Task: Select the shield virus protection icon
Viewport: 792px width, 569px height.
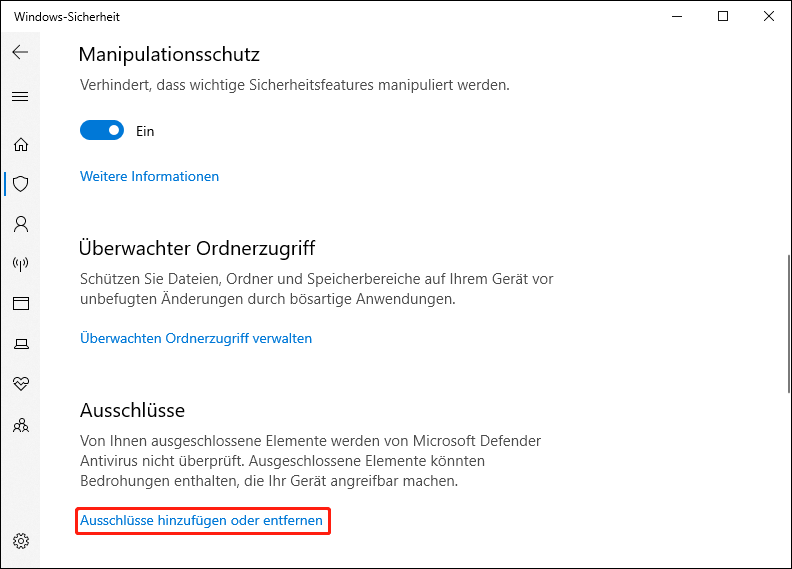Action: click(20, 184)
